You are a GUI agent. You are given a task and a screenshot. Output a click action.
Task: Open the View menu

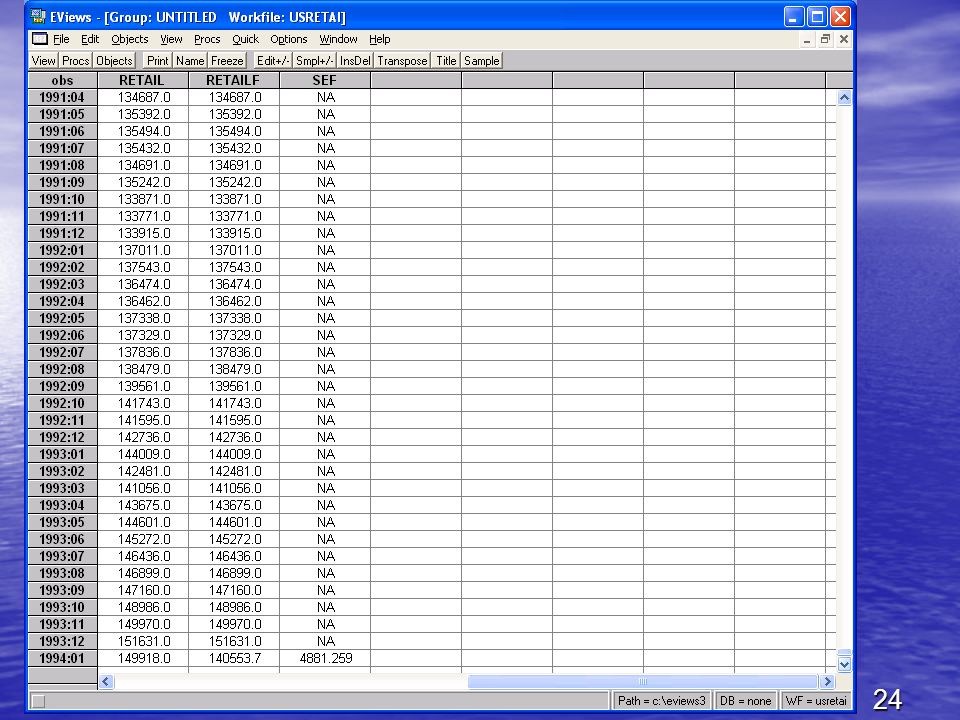171,39
